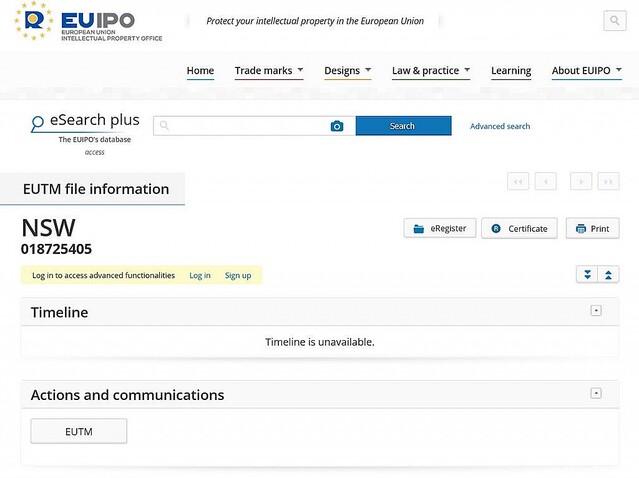Viewport: 639px width, 478px height.
Task: Expand the Designs dropdown menu
Action: 347,71
